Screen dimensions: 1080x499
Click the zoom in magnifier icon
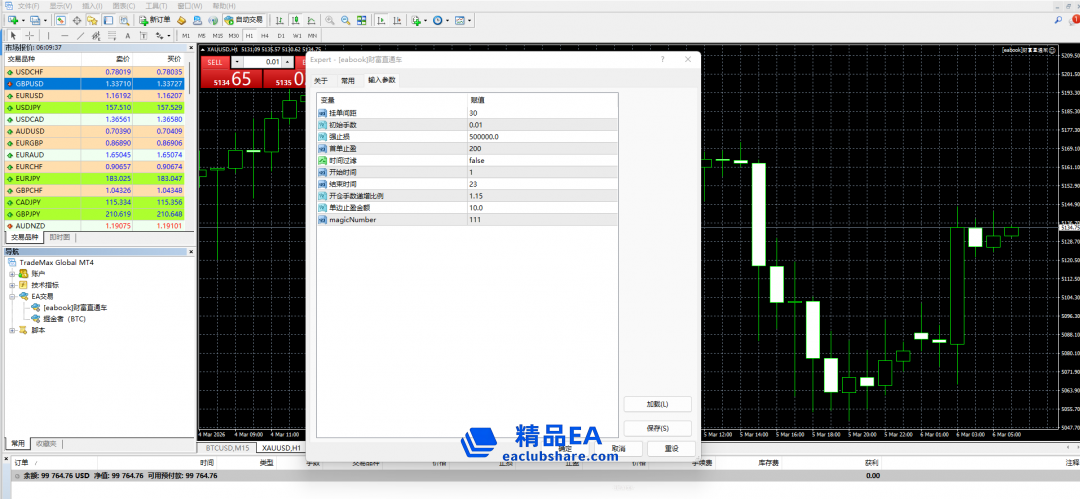[328, 20]
